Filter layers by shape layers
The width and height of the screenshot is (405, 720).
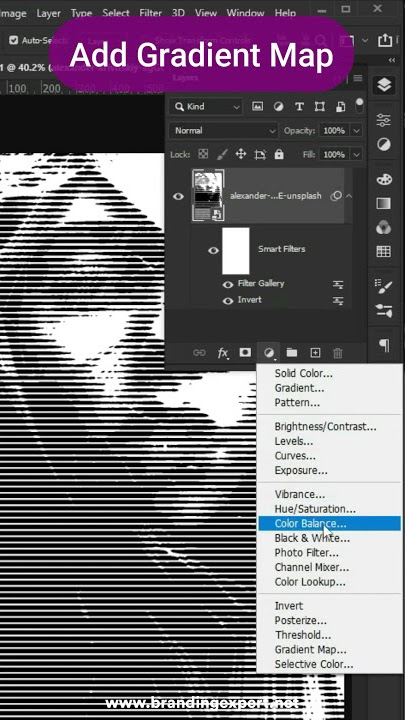click(320, 107)
